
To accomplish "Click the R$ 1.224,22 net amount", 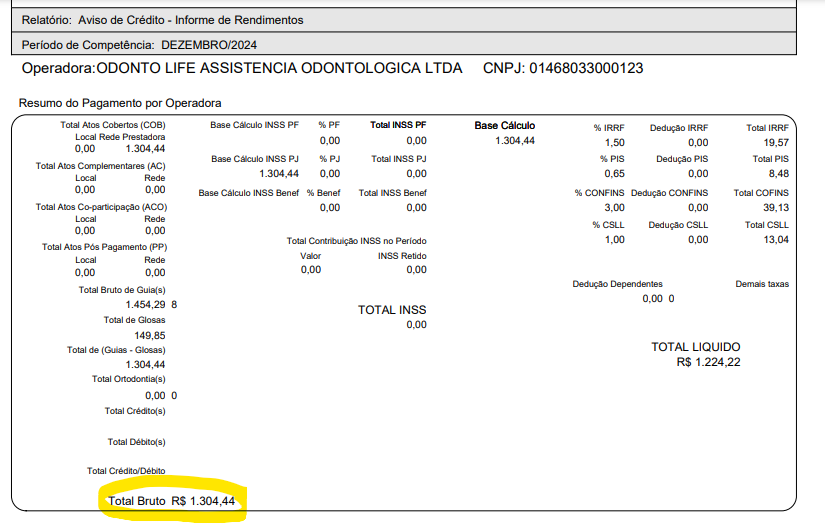I will (708, 362).
